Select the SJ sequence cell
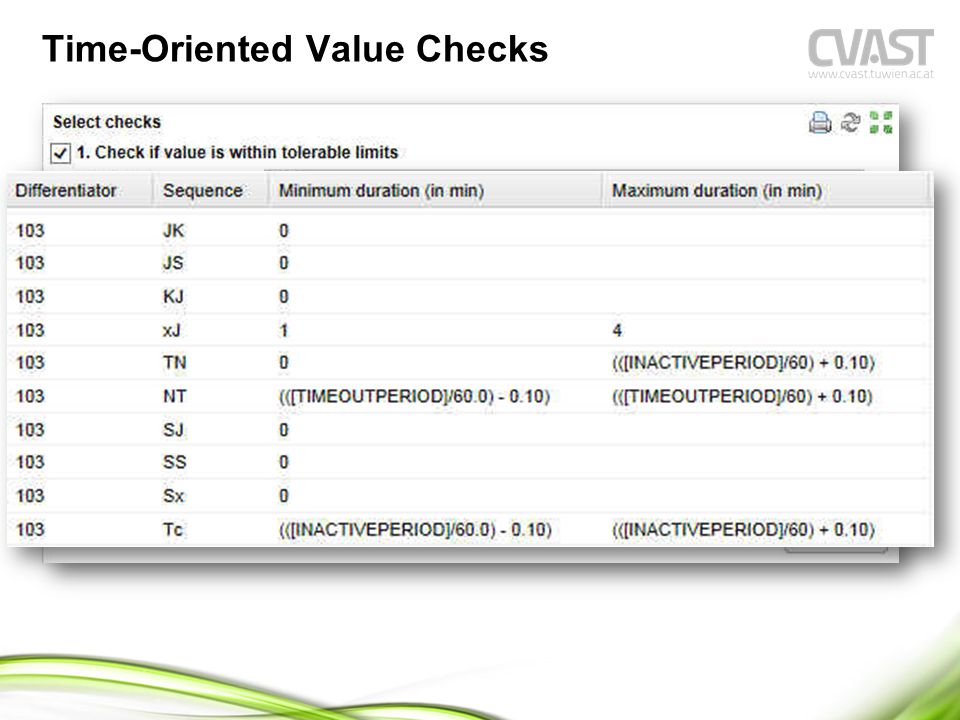 point(173,430)
